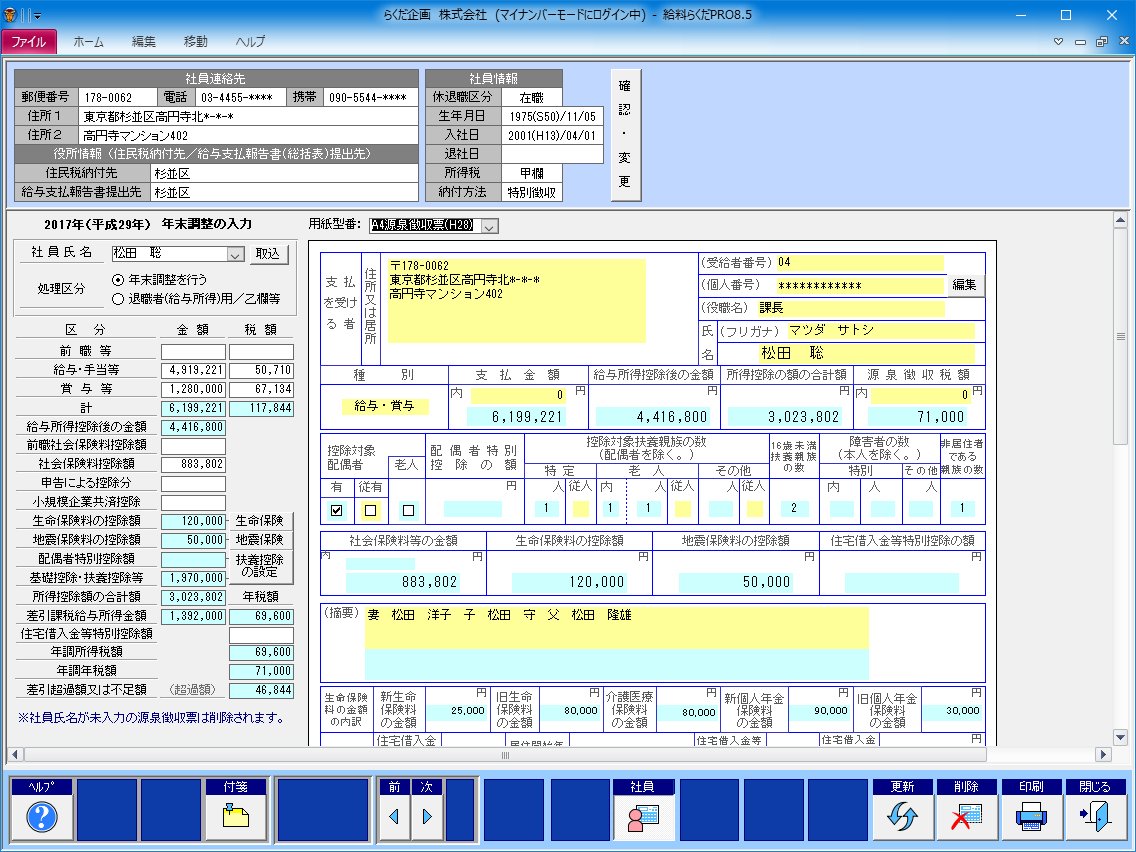Click the 小規模企業共済控除 input field

click(193, 502)
